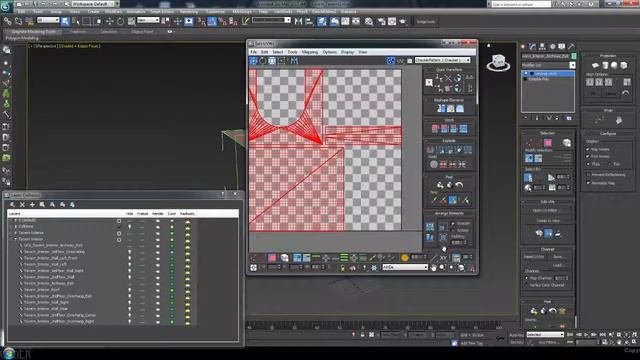Select the Scale tool in Edit UVWs toolbar
The width and height of the screenshot is (640, 360).
pos(272,61)
